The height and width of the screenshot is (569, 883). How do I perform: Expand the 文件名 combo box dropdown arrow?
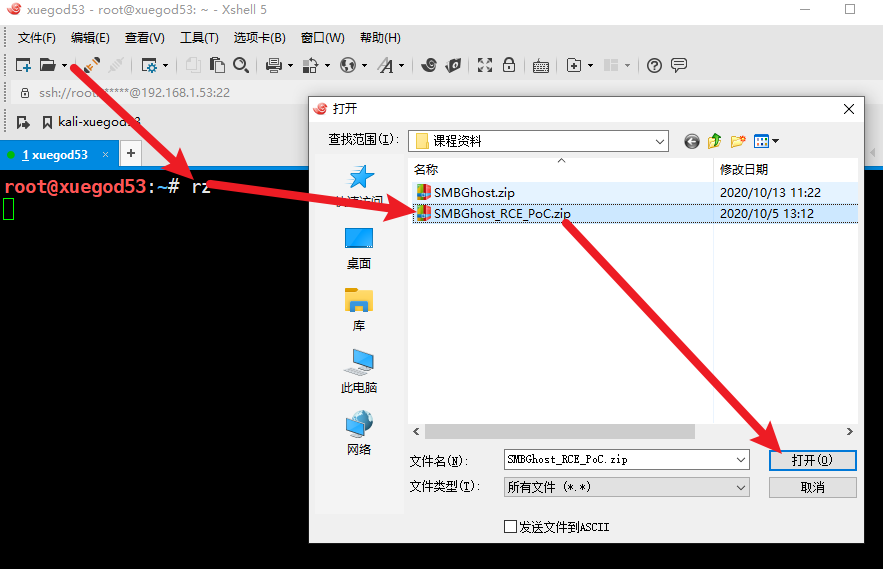point(741,460)
